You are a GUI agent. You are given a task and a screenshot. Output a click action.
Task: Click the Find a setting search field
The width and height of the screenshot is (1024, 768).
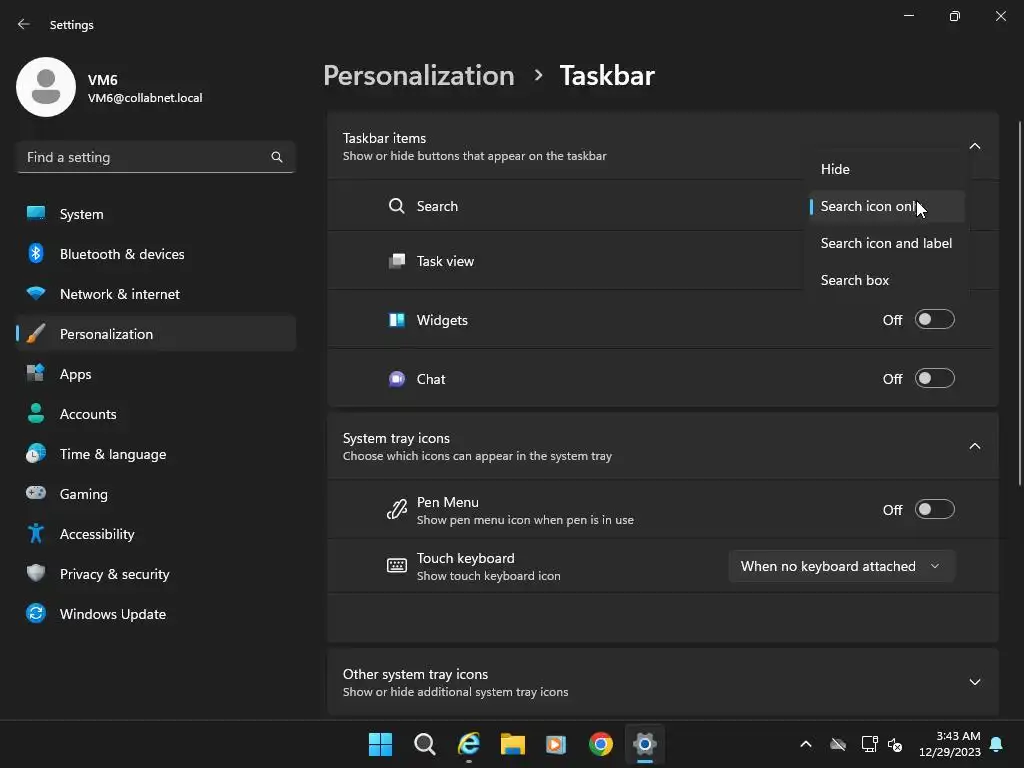tap(156, 157)
